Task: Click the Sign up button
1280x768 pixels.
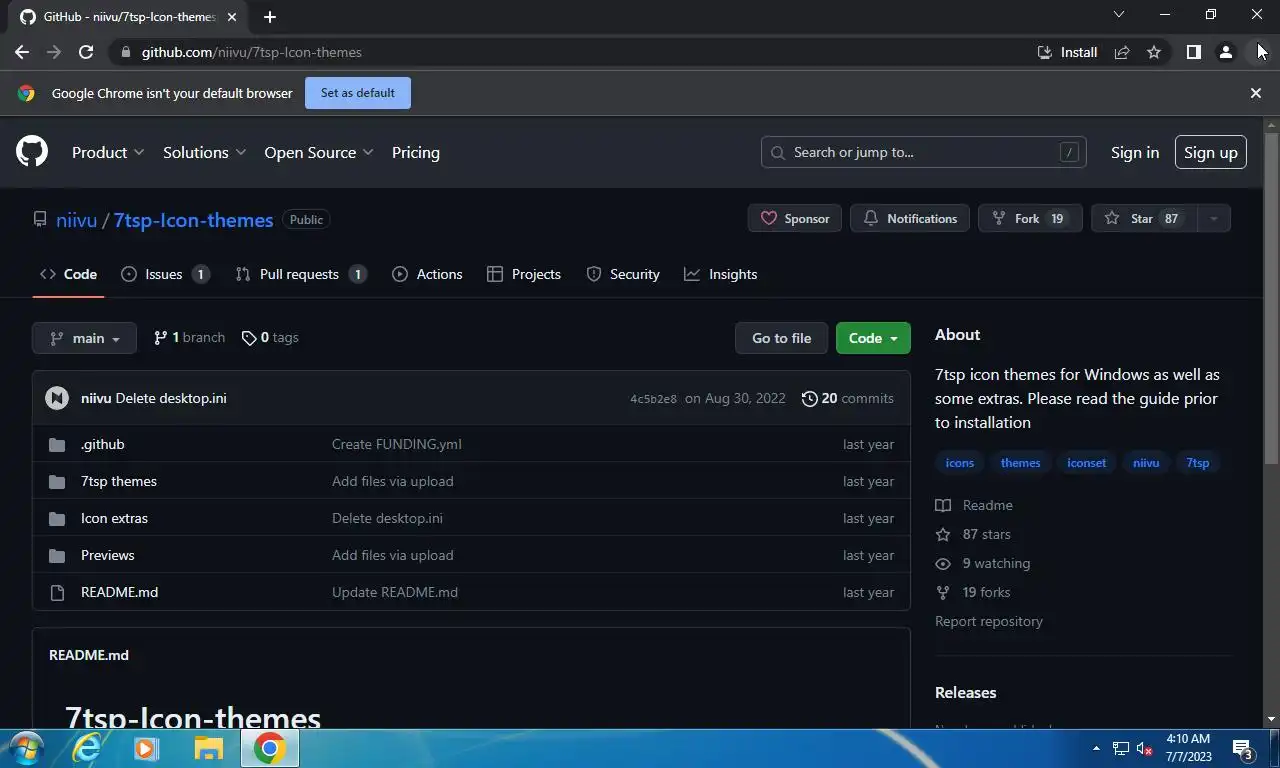Action: [x=1211, y=152]
